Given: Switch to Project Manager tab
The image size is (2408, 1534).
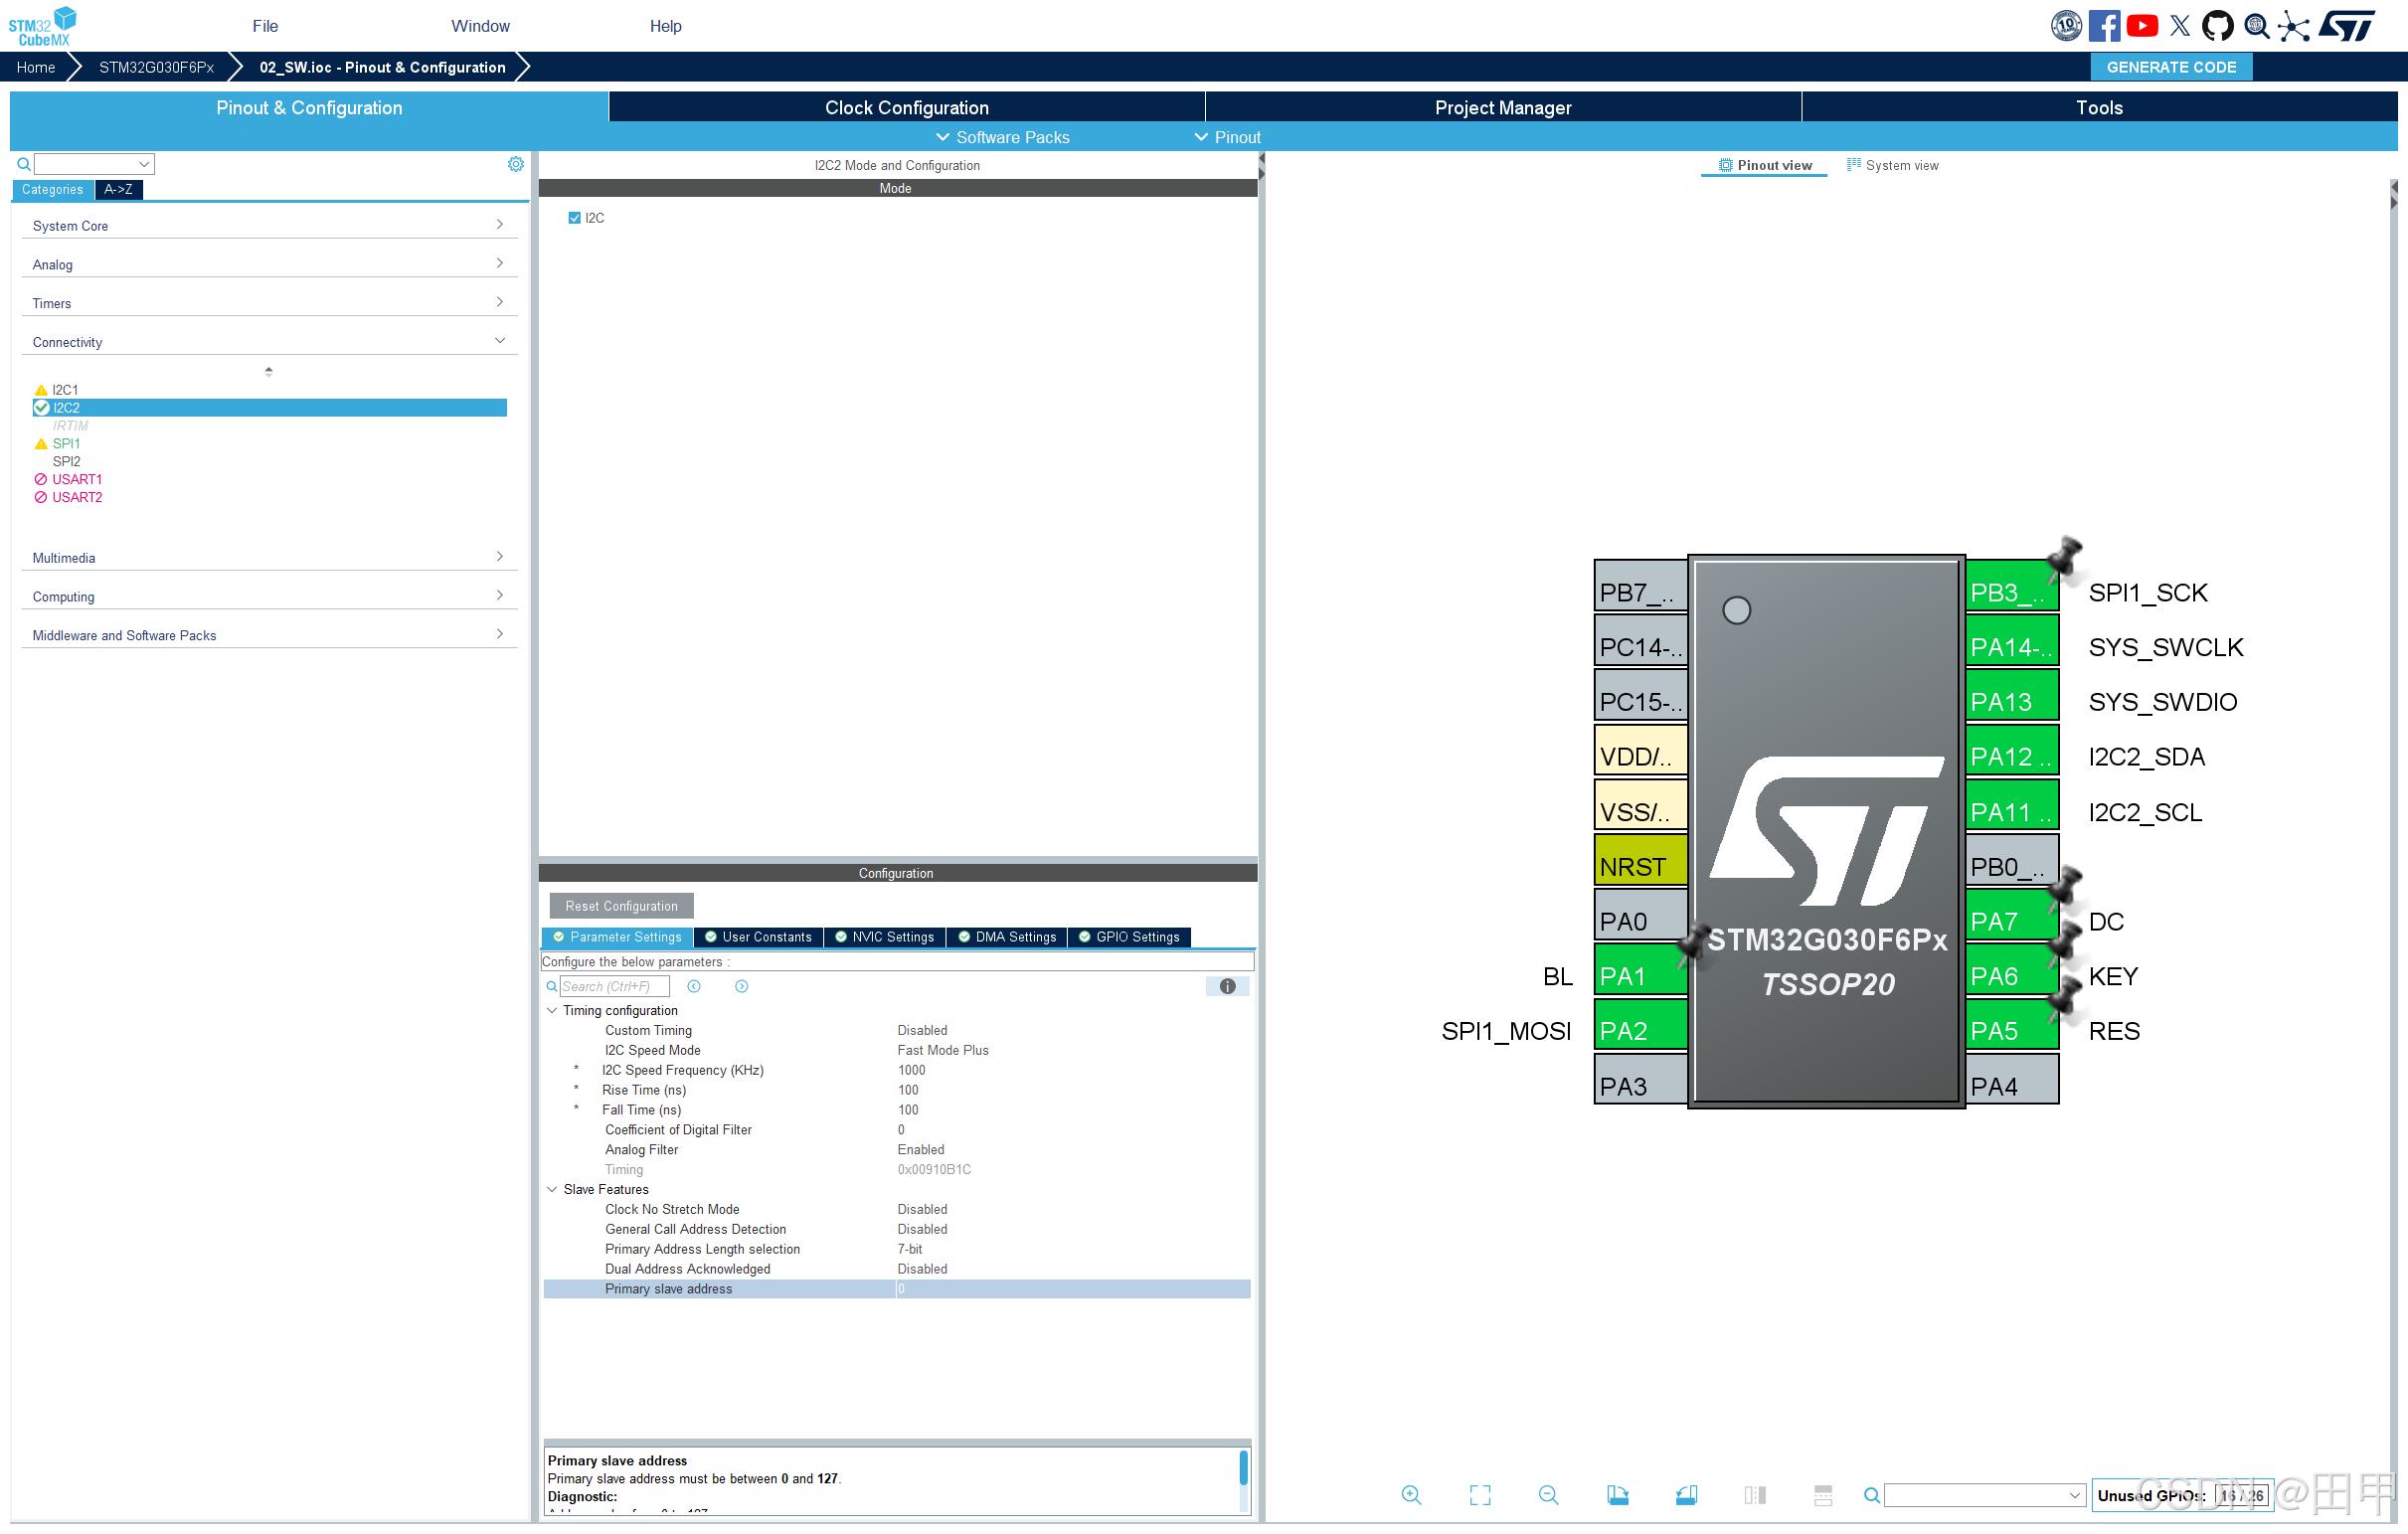Looking at the screenshot, I should 1502,107.
